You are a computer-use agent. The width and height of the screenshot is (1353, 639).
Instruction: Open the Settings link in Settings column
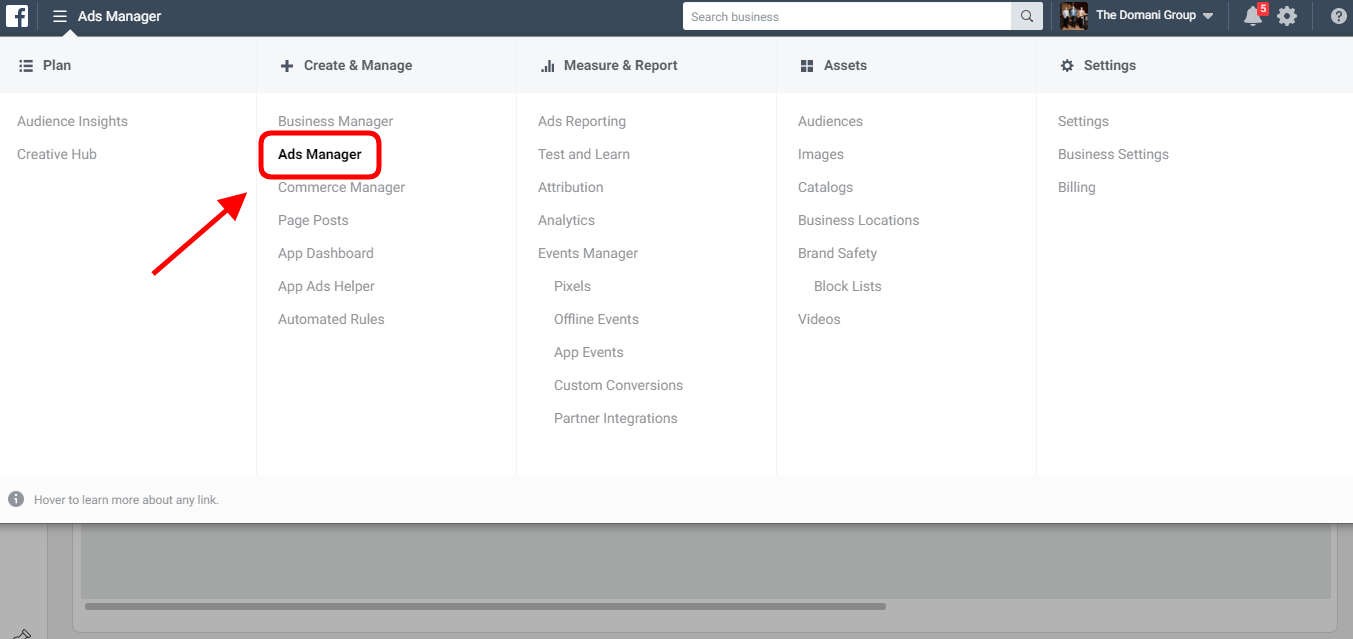(x=1083, y=121)
